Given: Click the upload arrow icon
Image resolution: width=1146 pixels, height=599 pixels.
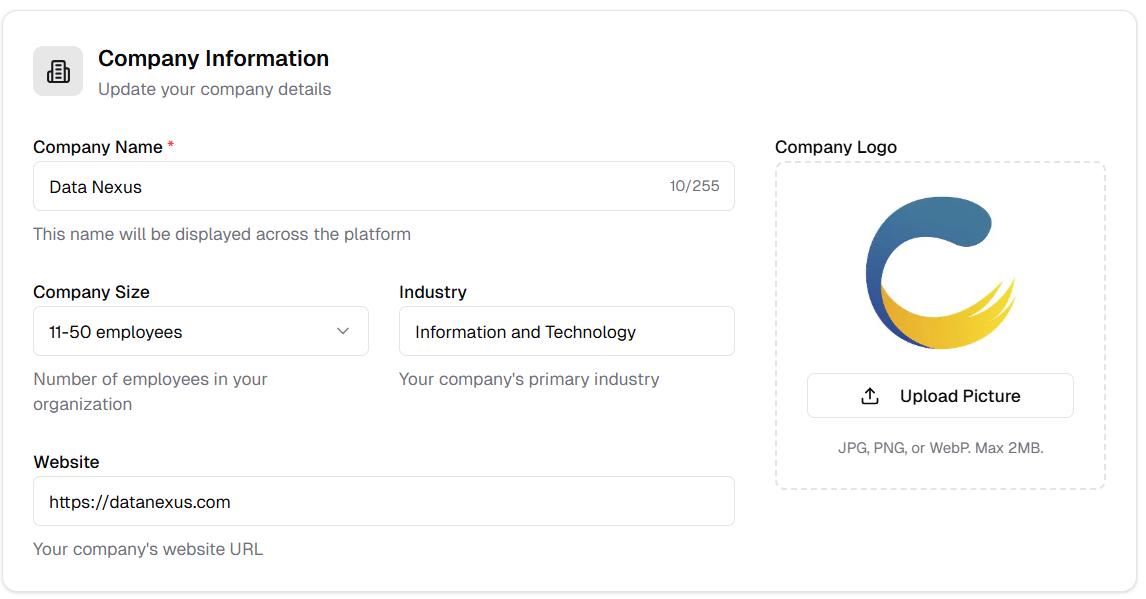Looking at the screenshot, I should click(870, 396).
